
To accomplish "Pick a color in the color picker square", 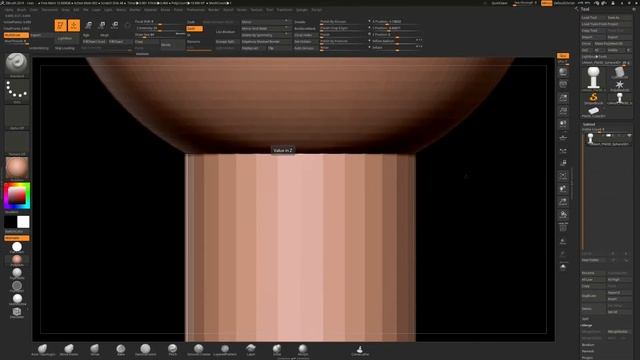I will coord(17,196).
